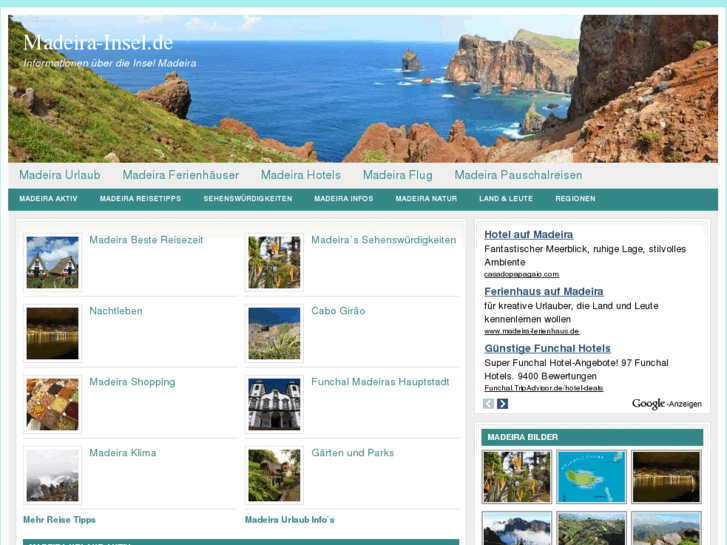
Task: Open Hotel auf Madeira ad
Action: (529, 235)
